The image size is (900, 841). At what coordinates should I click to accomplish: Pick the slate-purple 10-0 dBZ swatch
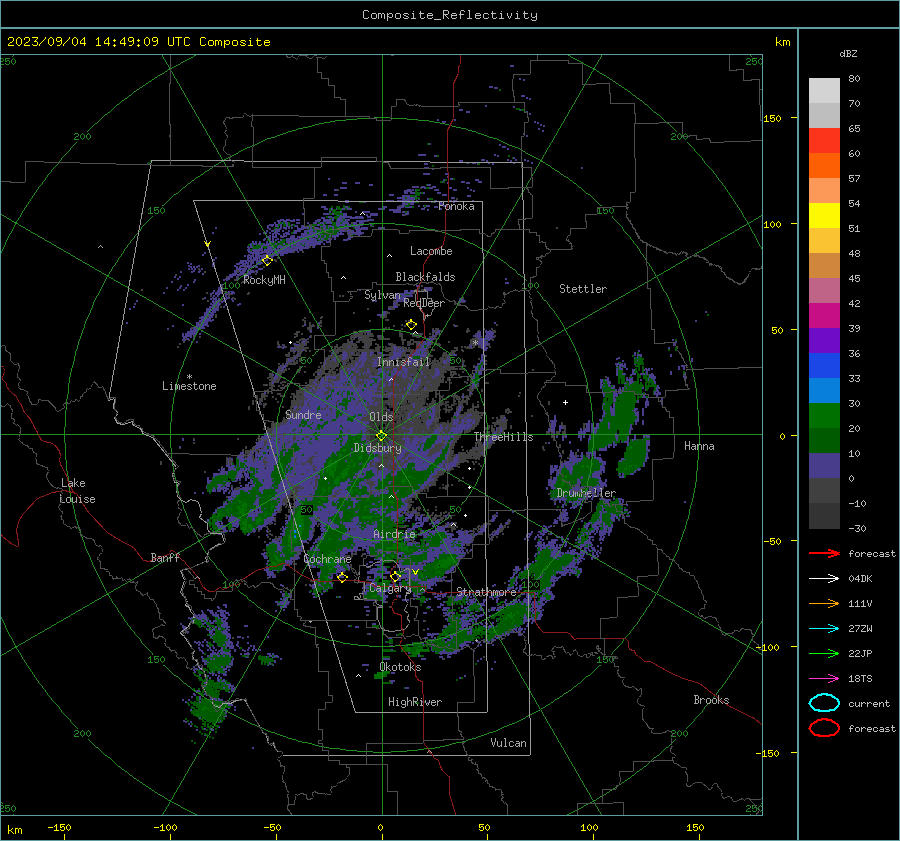pyautogui.click(x=824, y=466)
